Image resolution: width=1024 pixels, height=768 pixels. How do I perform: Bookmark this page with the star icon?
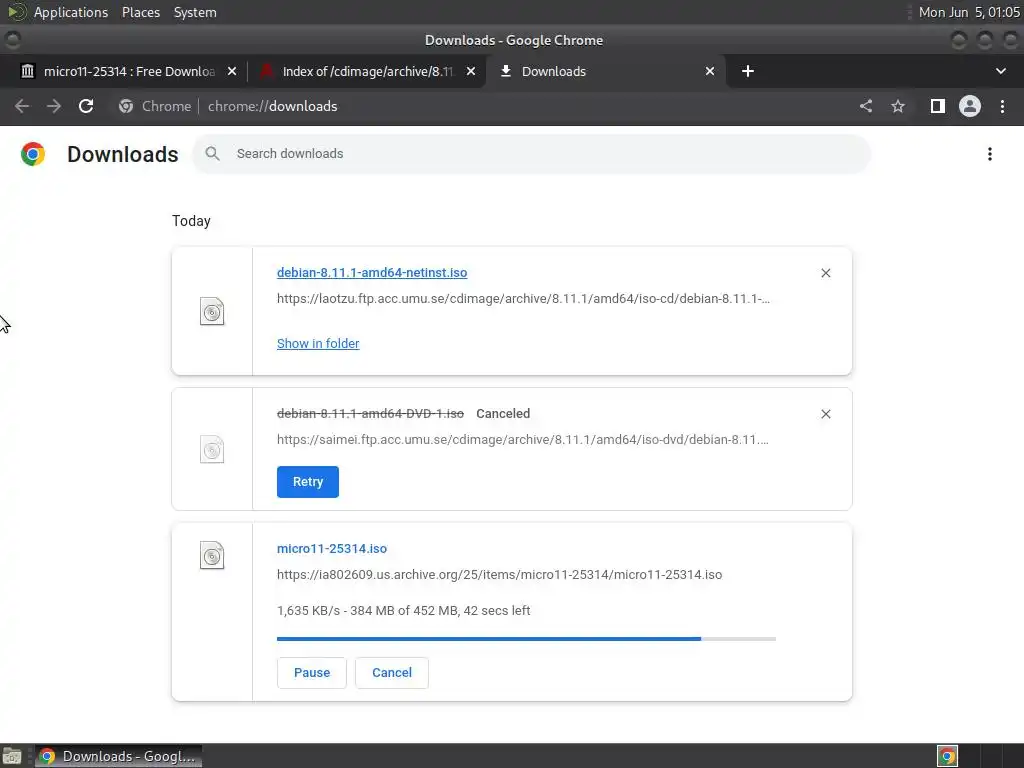[x=898, y=106]
